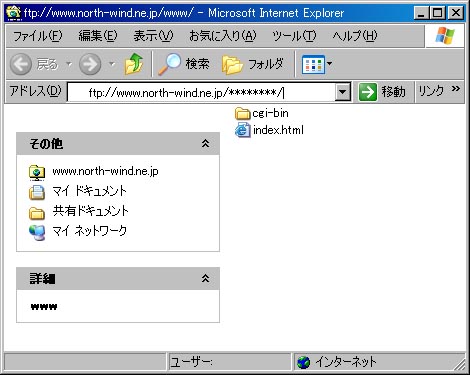Click the window resize grip corner
The width and height of the screenshot is (470, 375).
point(460,365)
